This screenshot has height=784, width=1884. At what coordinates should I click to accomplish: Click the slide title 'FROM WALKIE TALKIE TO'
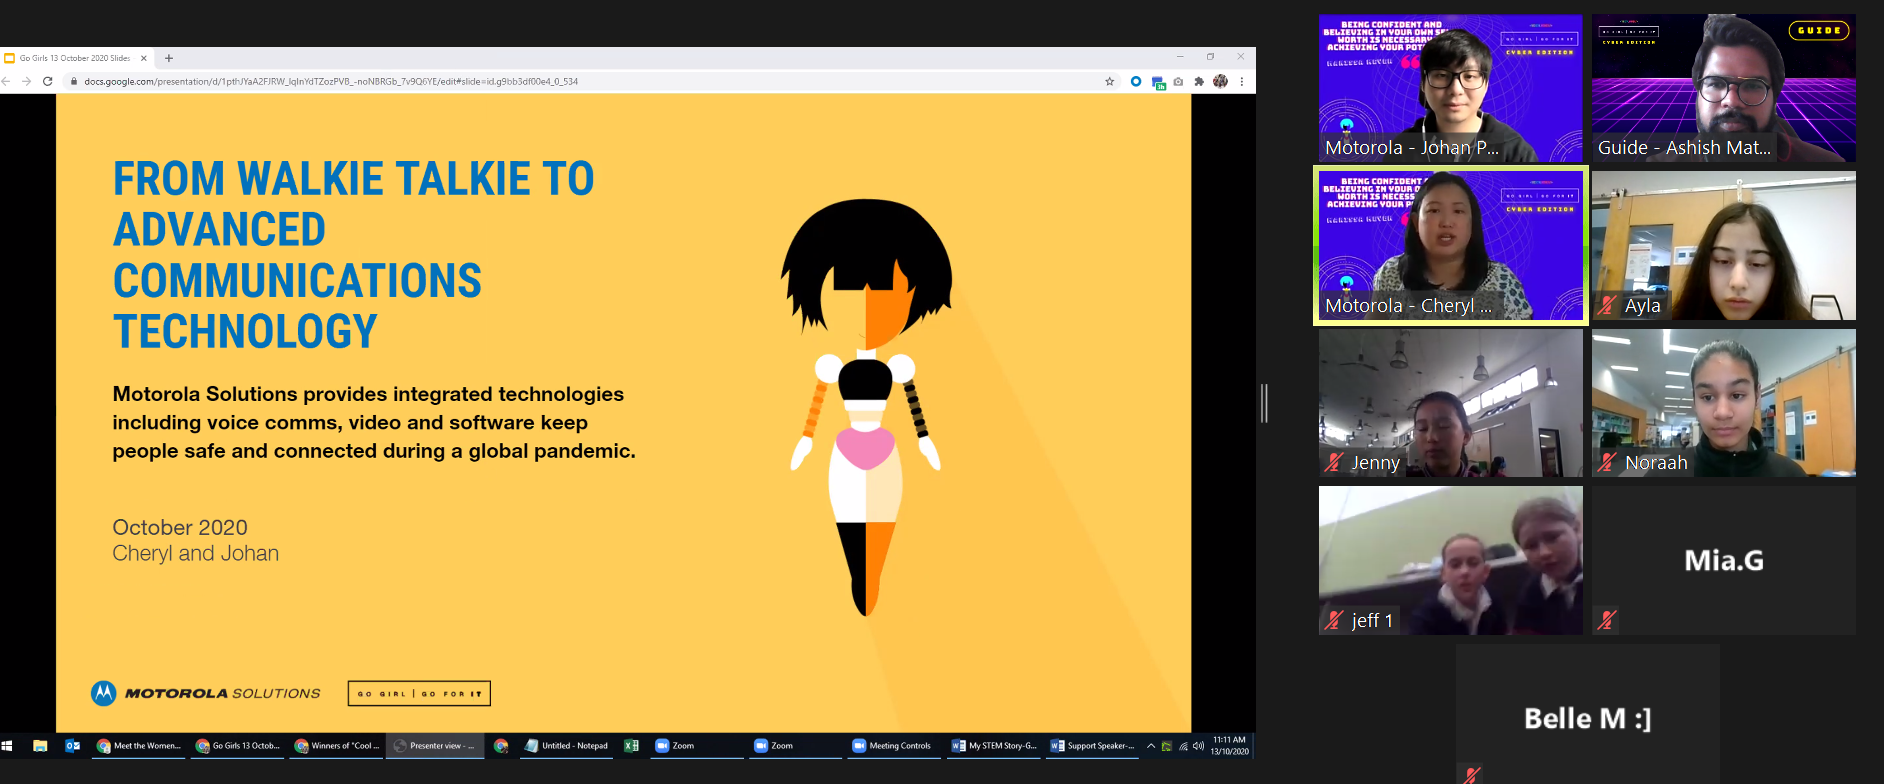pos(353,179)
